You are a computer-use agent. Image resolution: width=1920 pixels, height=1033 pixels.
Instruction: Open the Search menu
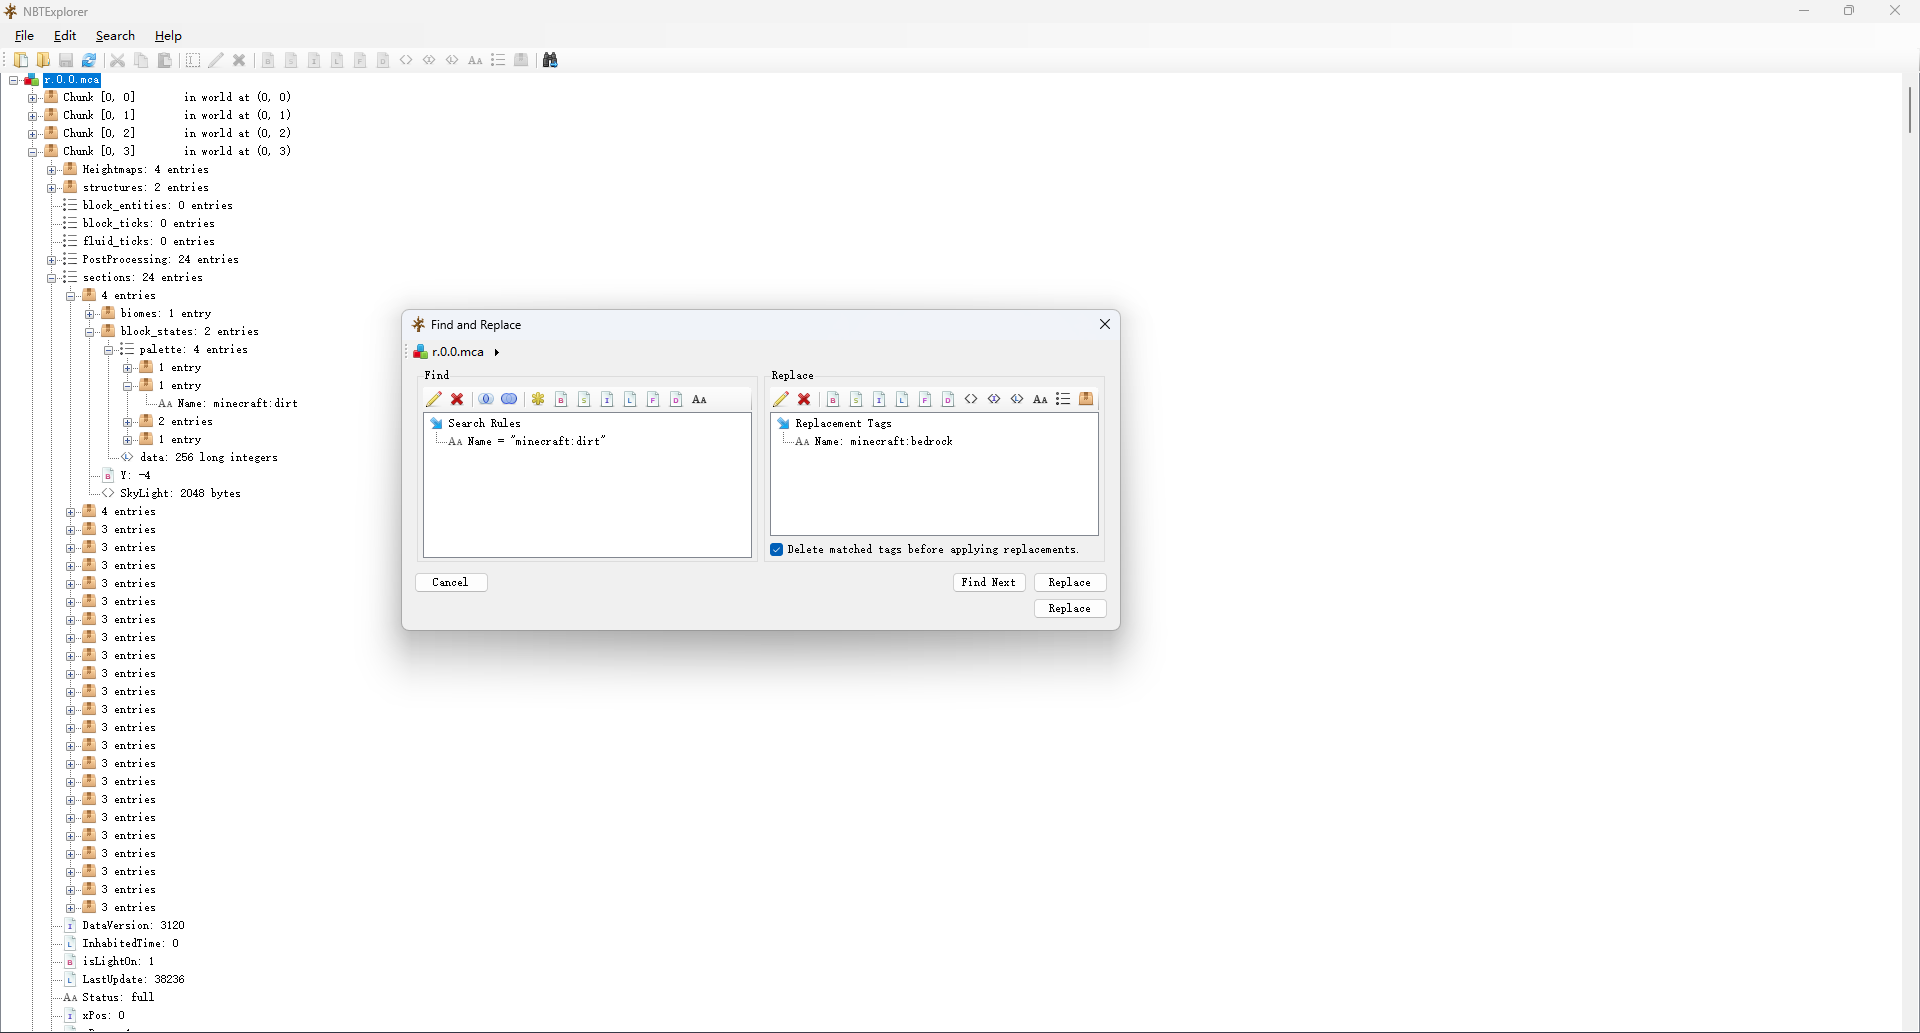tap(115, 36)
